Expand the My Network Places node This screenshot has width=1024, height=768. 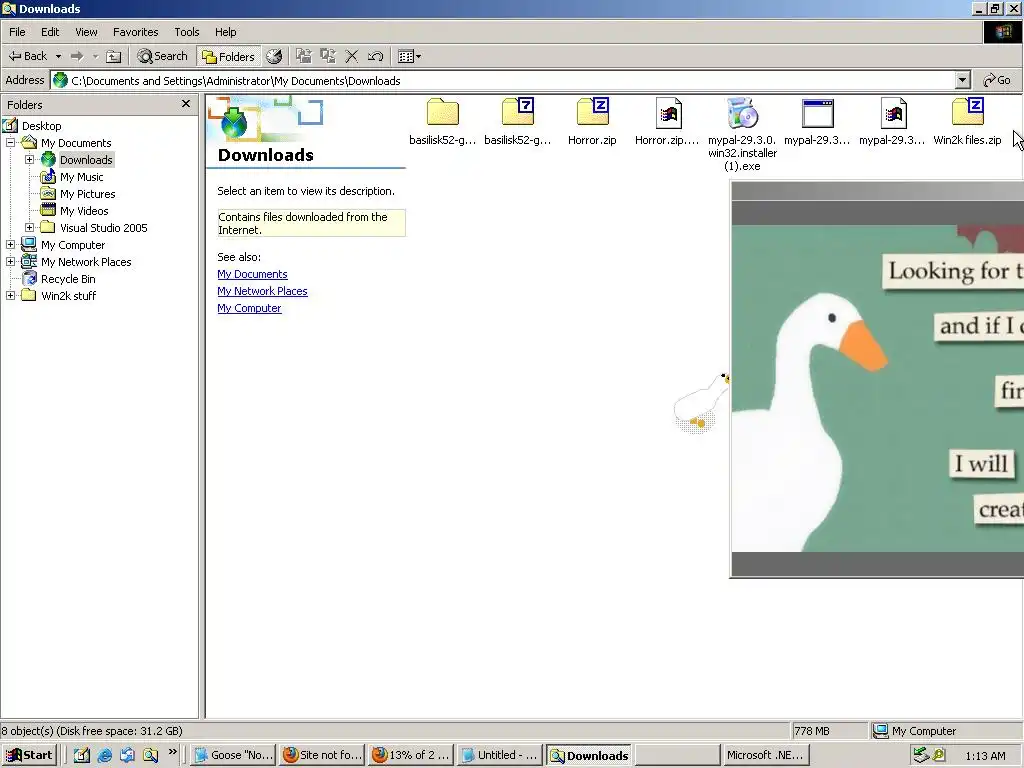[10, 261]
